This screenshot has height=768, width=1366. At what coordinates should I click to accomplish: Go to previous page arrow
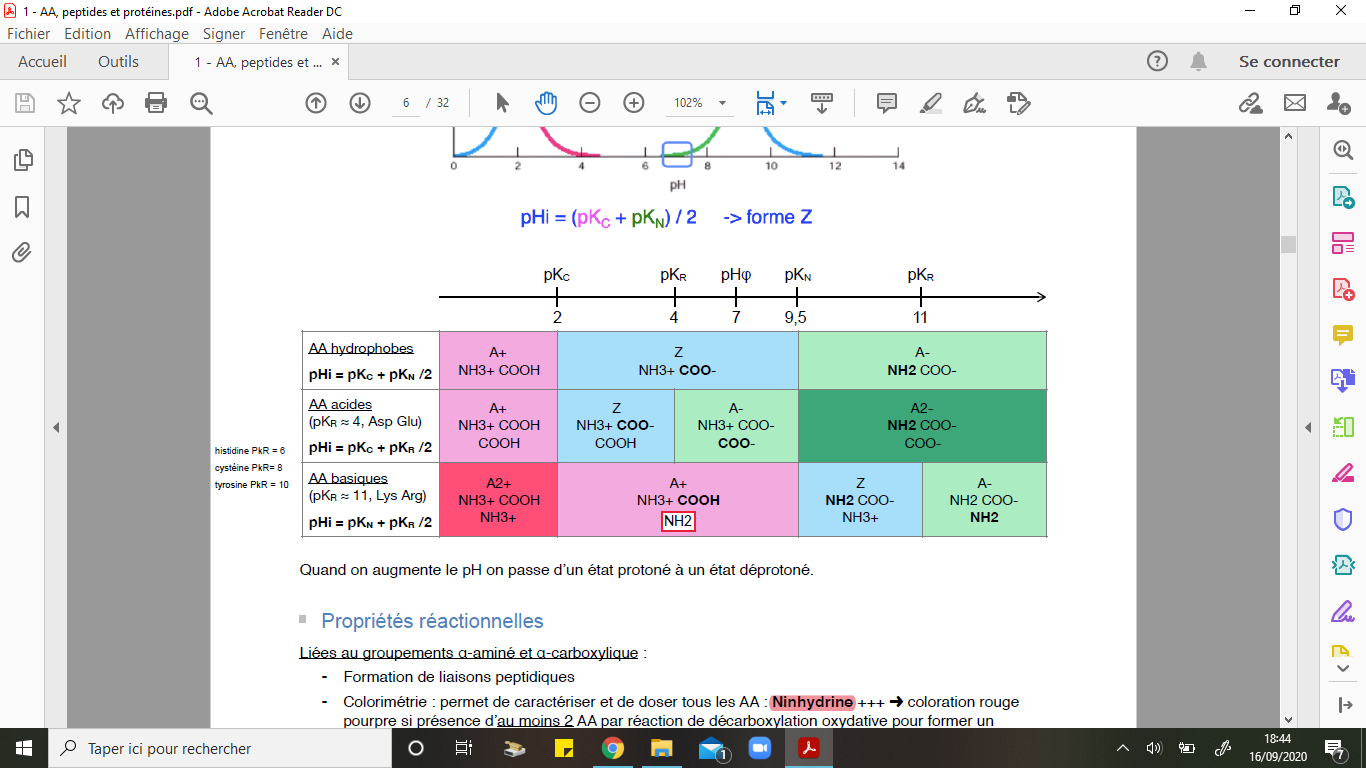[316, 103]
